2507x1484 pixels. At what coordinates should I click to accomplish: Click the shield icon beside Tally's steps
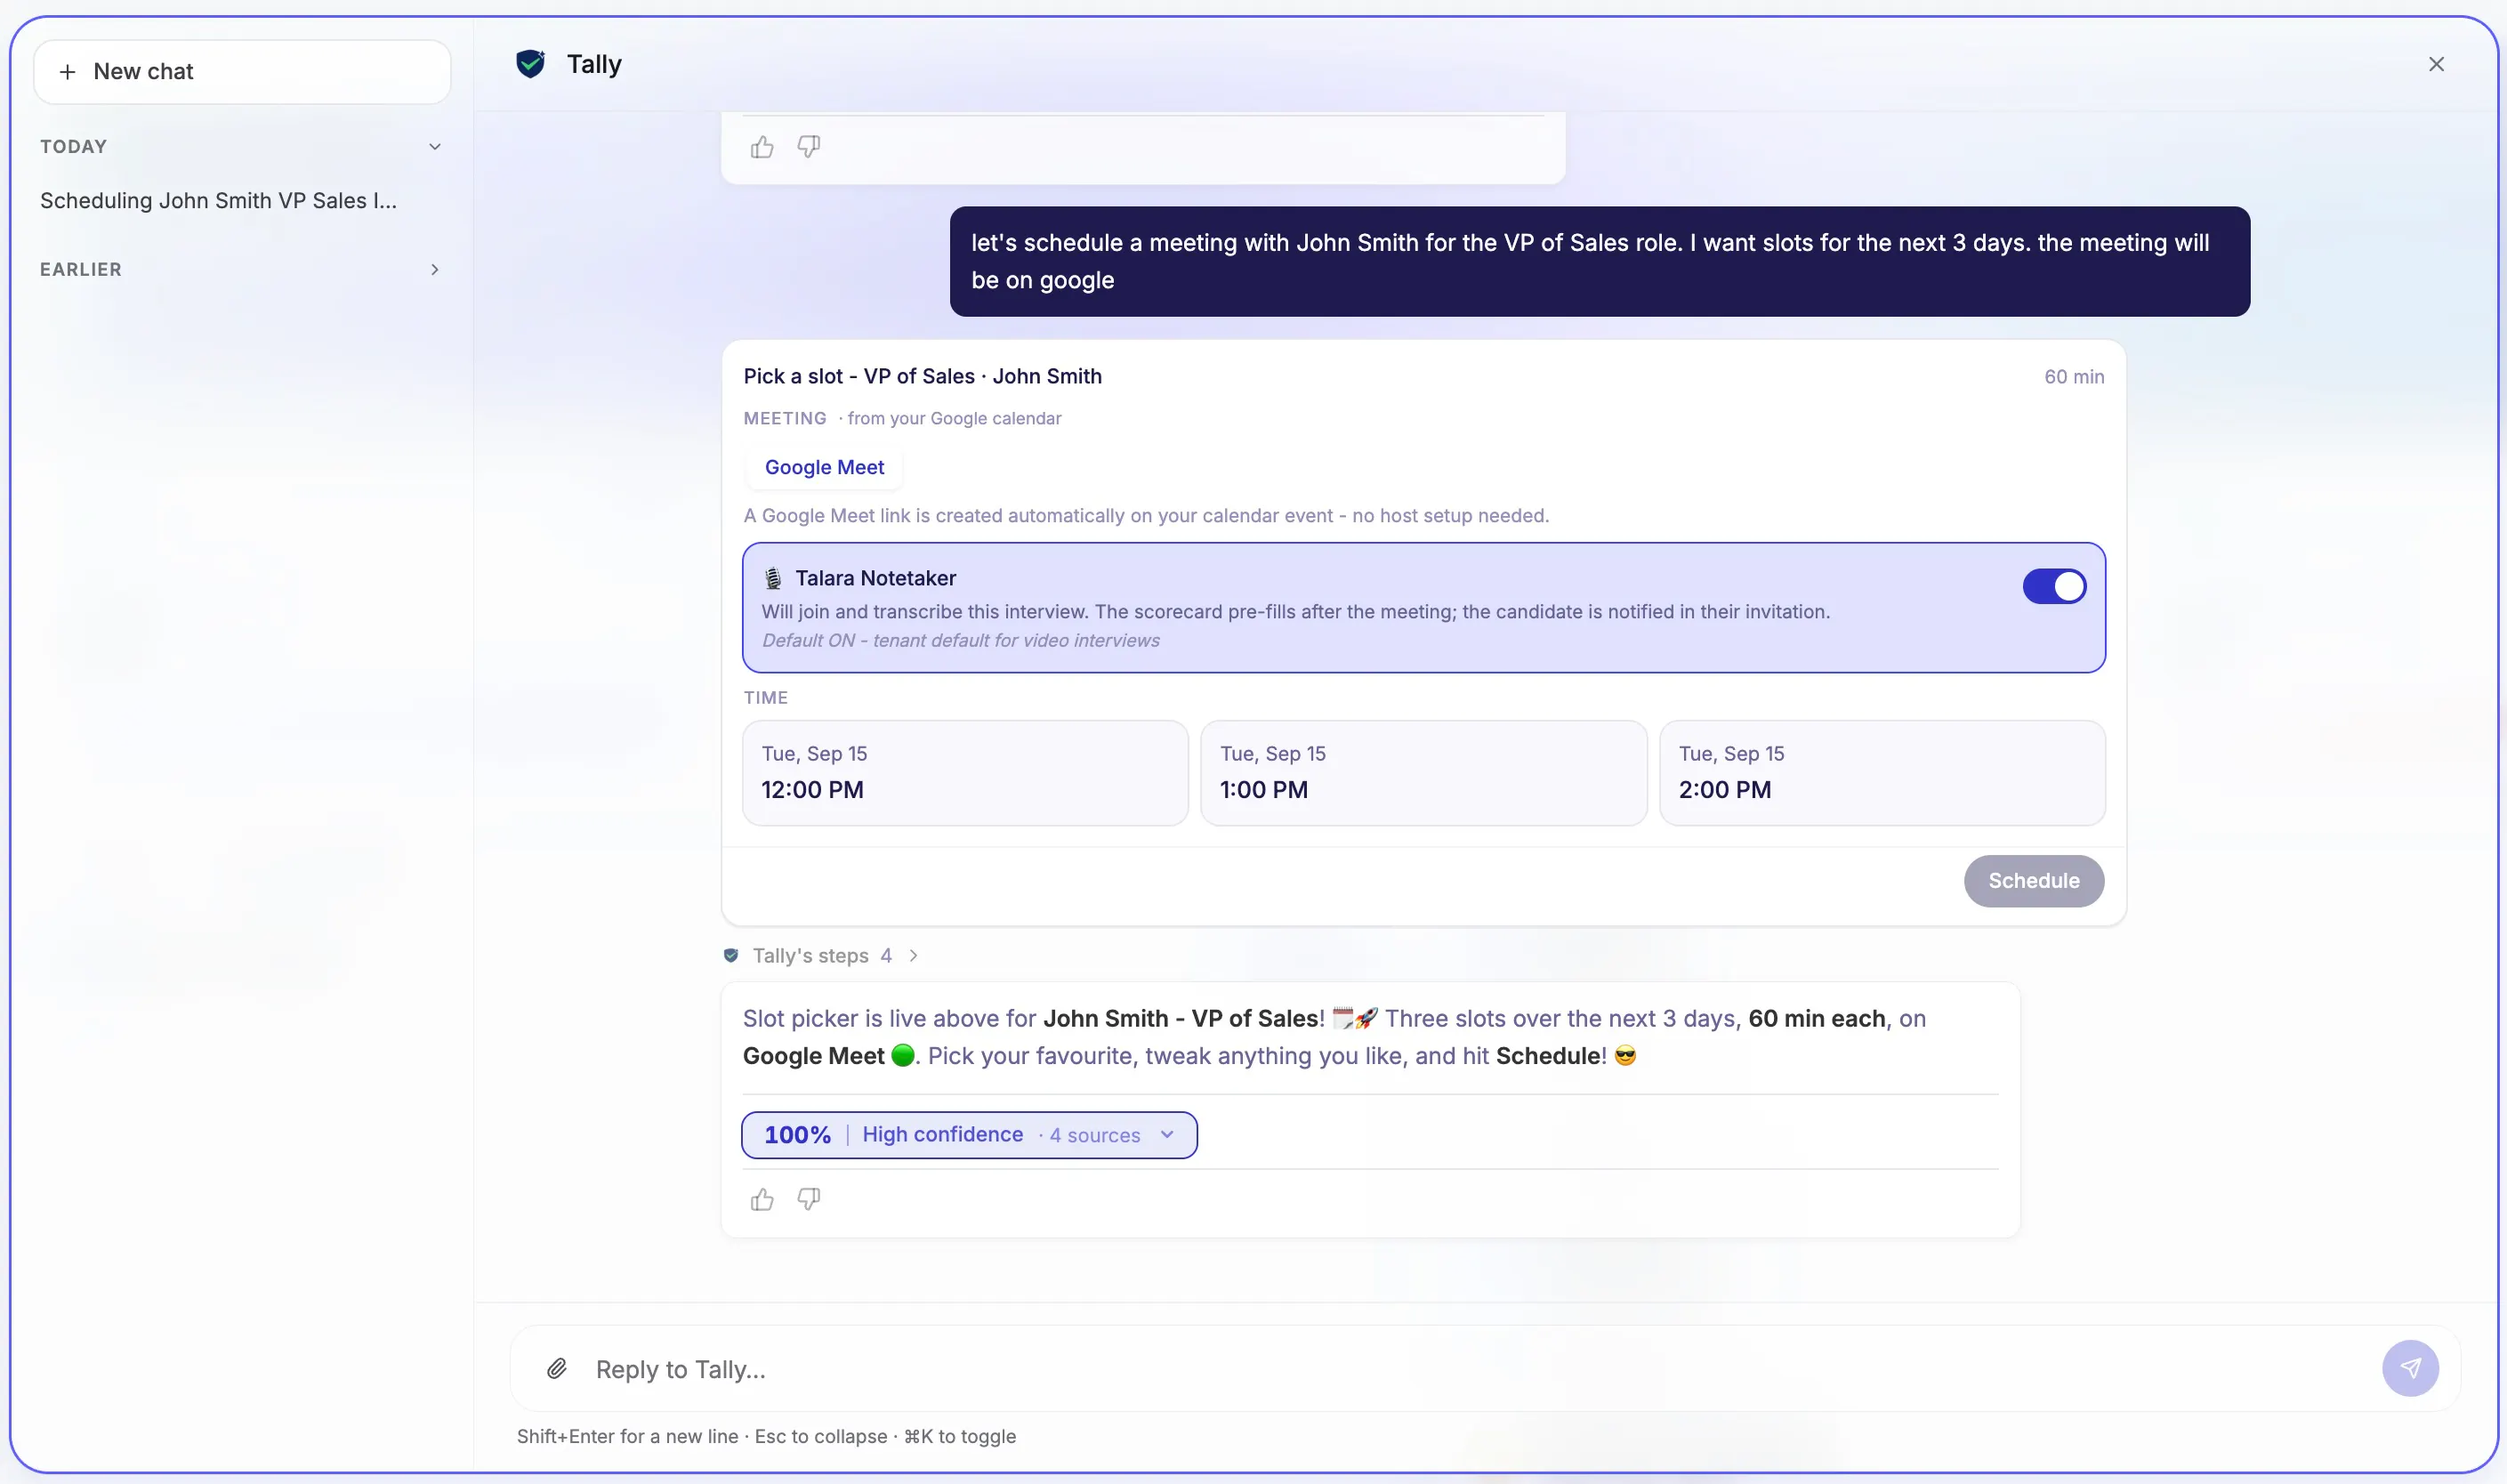[x=731, y=956]
